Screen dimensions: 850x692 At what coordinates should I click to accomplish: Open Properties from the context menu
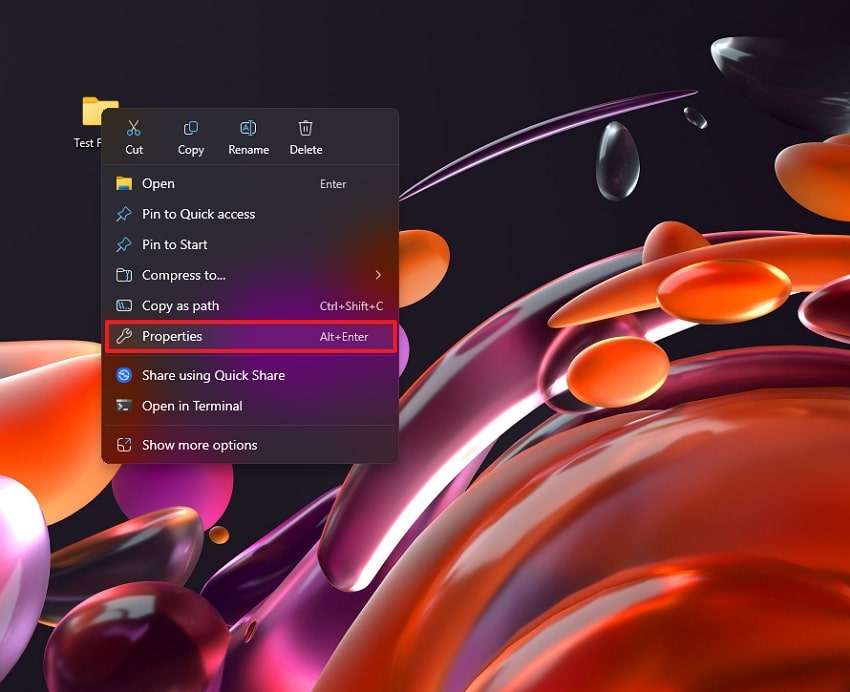[250, 337]
